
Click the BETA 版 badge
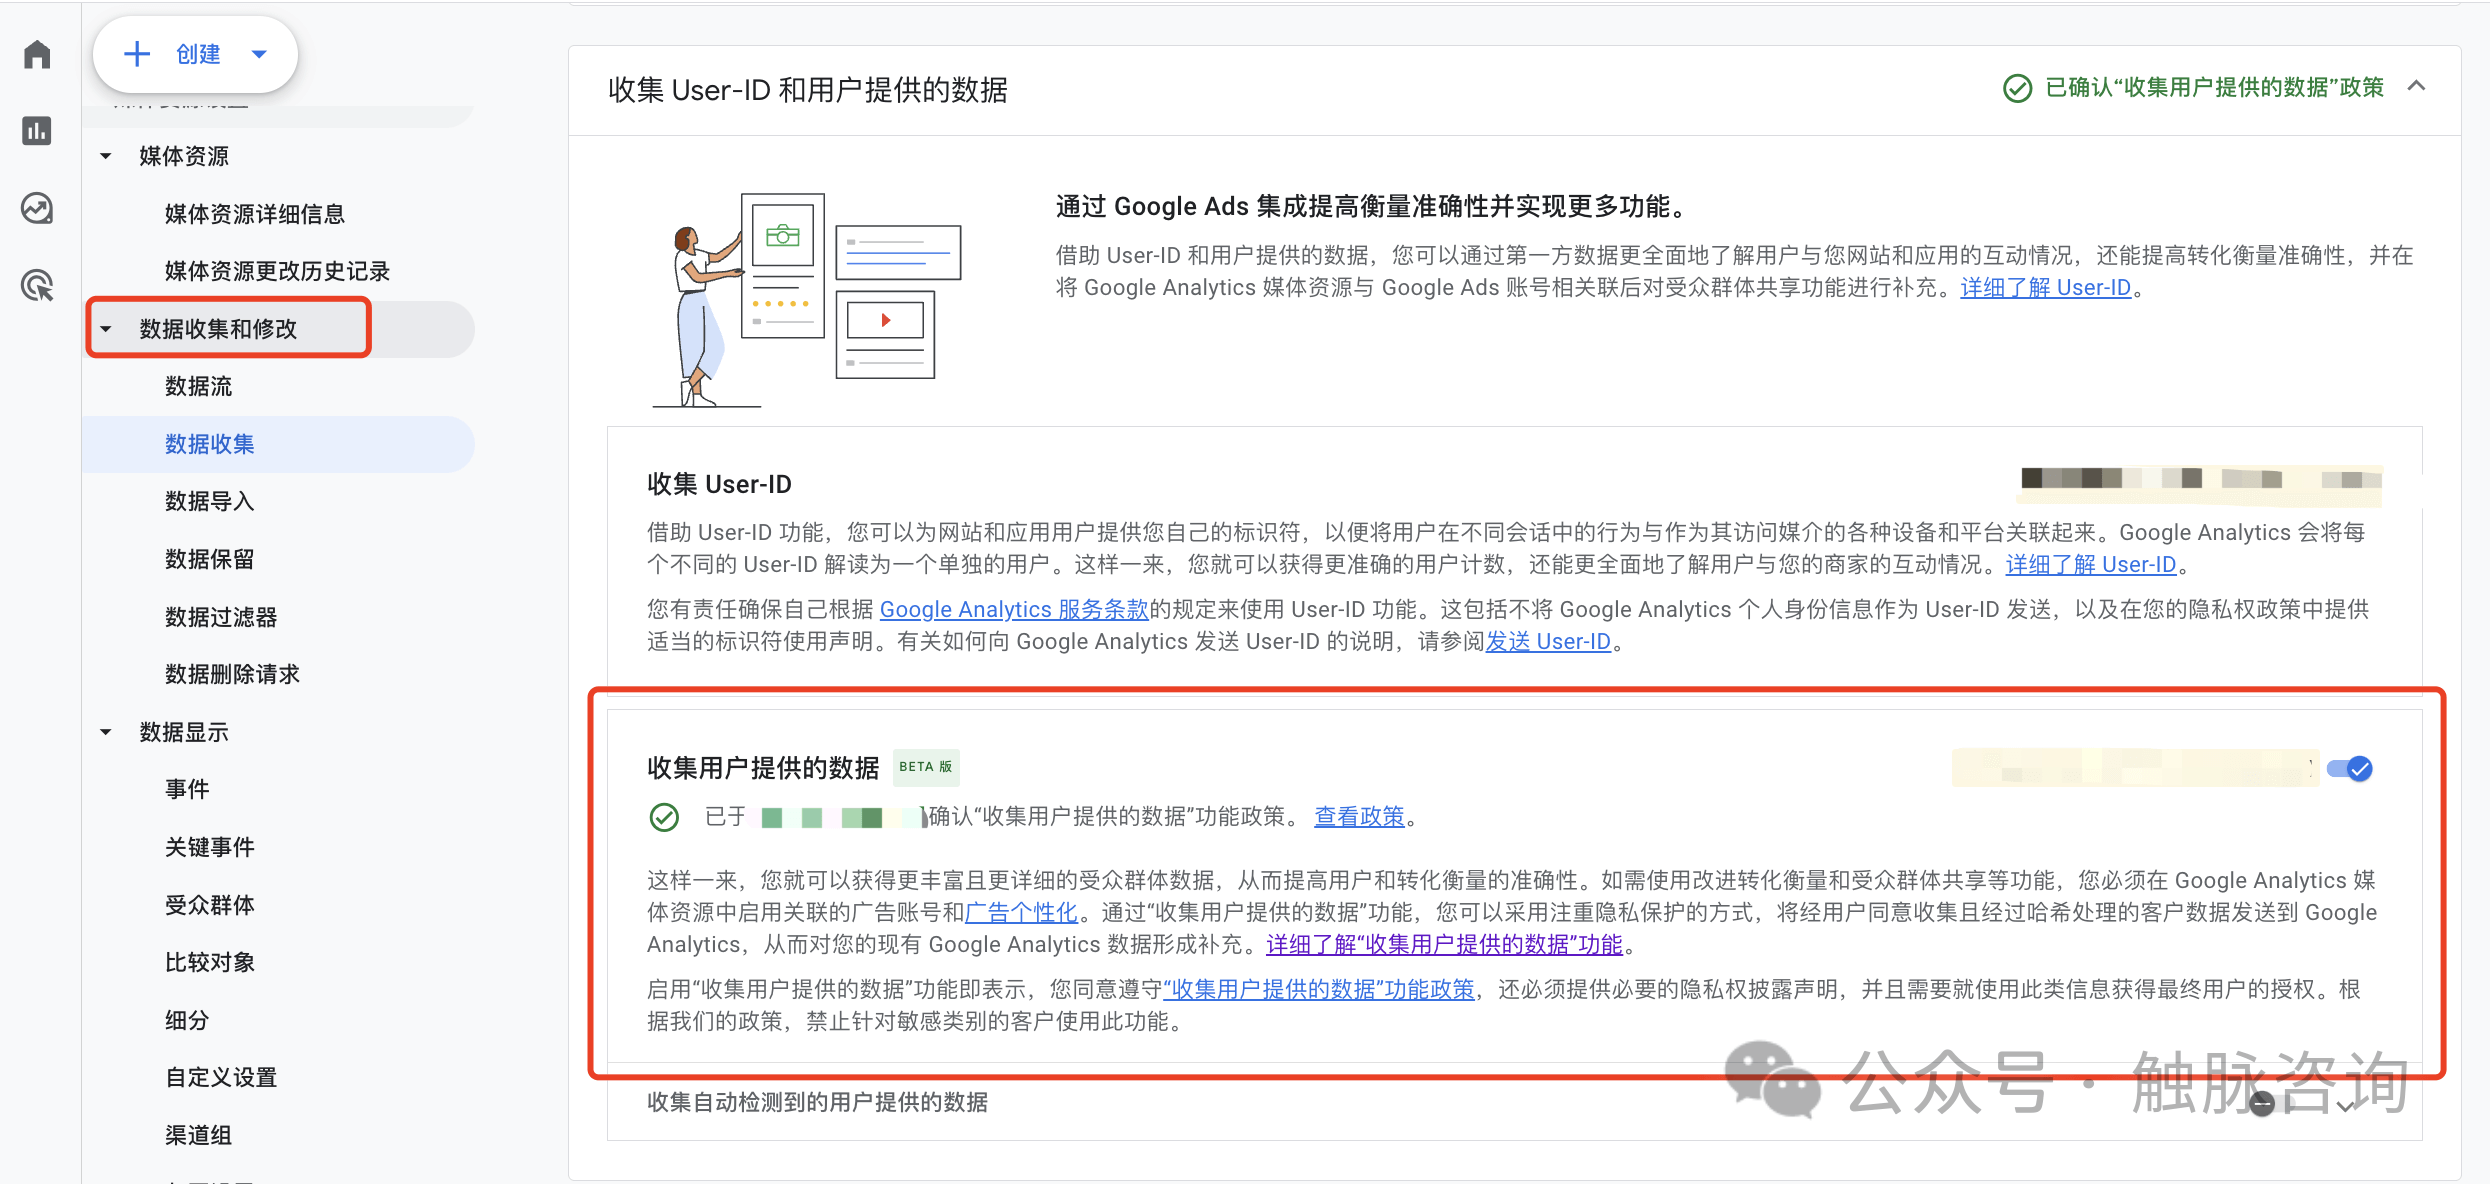tap(925, 767)
